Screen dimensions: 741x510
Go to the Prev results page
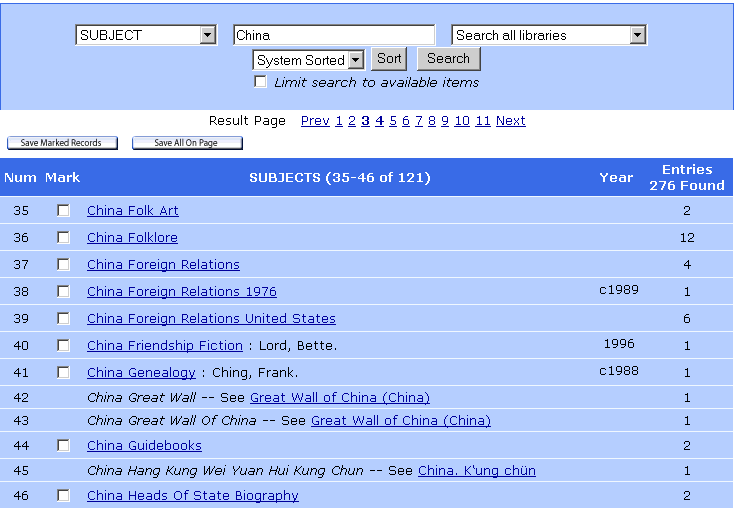(x=315, y=121)
